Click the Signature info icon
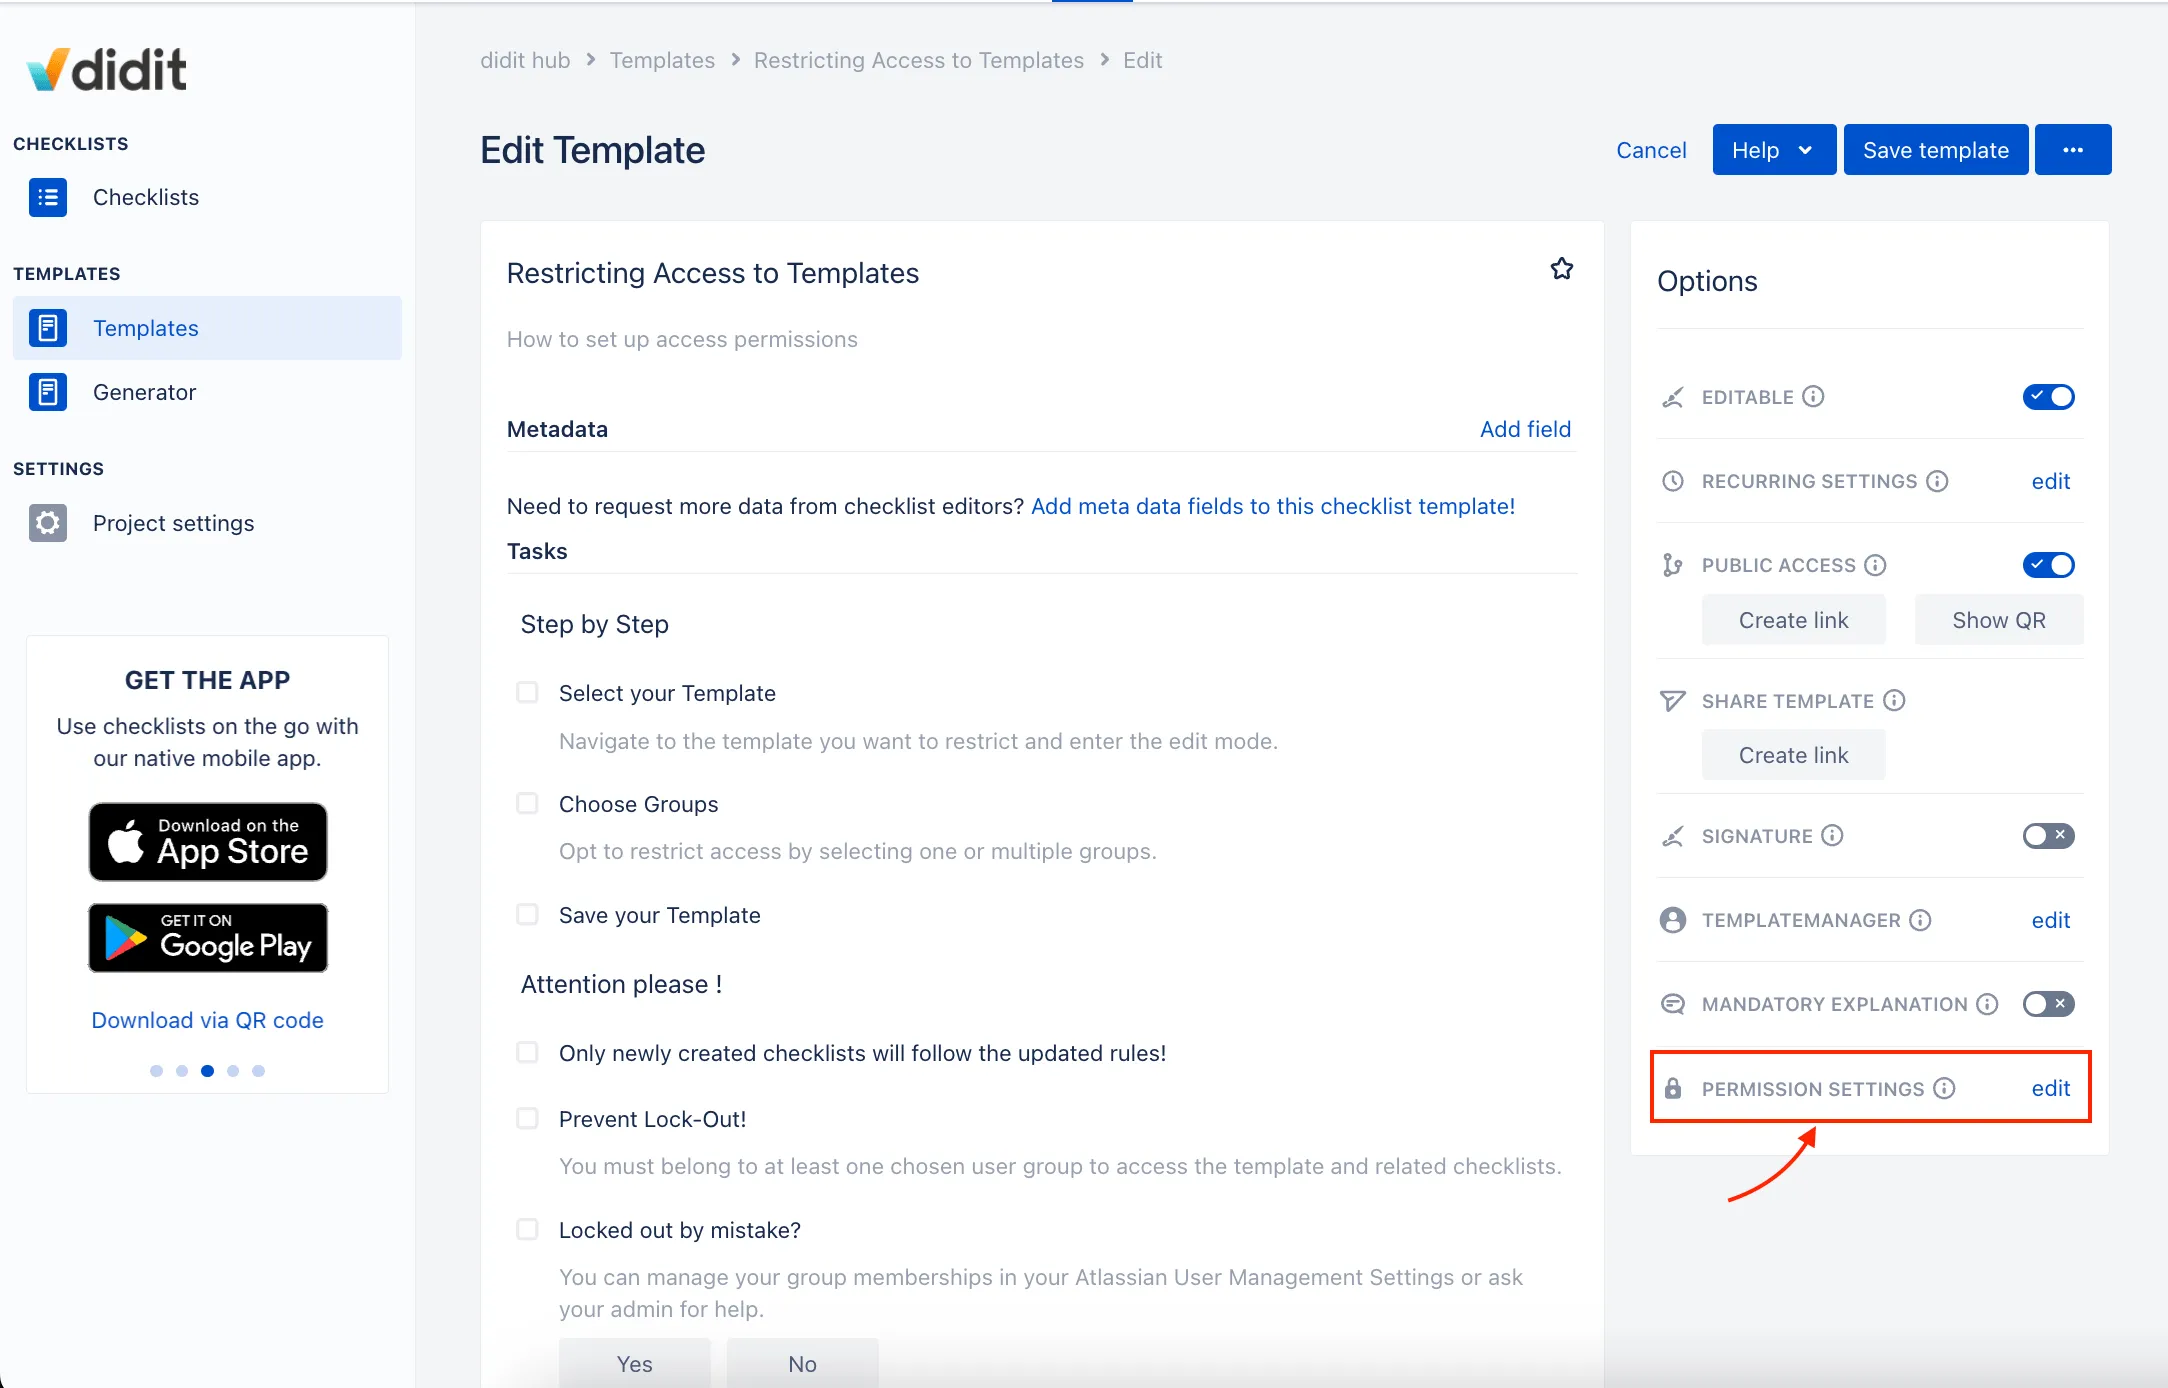The width and height of the screenshot is (2168, 1388). (1833, 835)
